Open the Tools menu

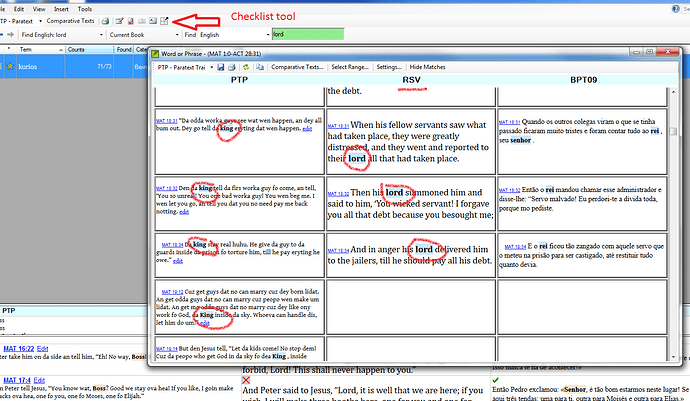(84, 9)
